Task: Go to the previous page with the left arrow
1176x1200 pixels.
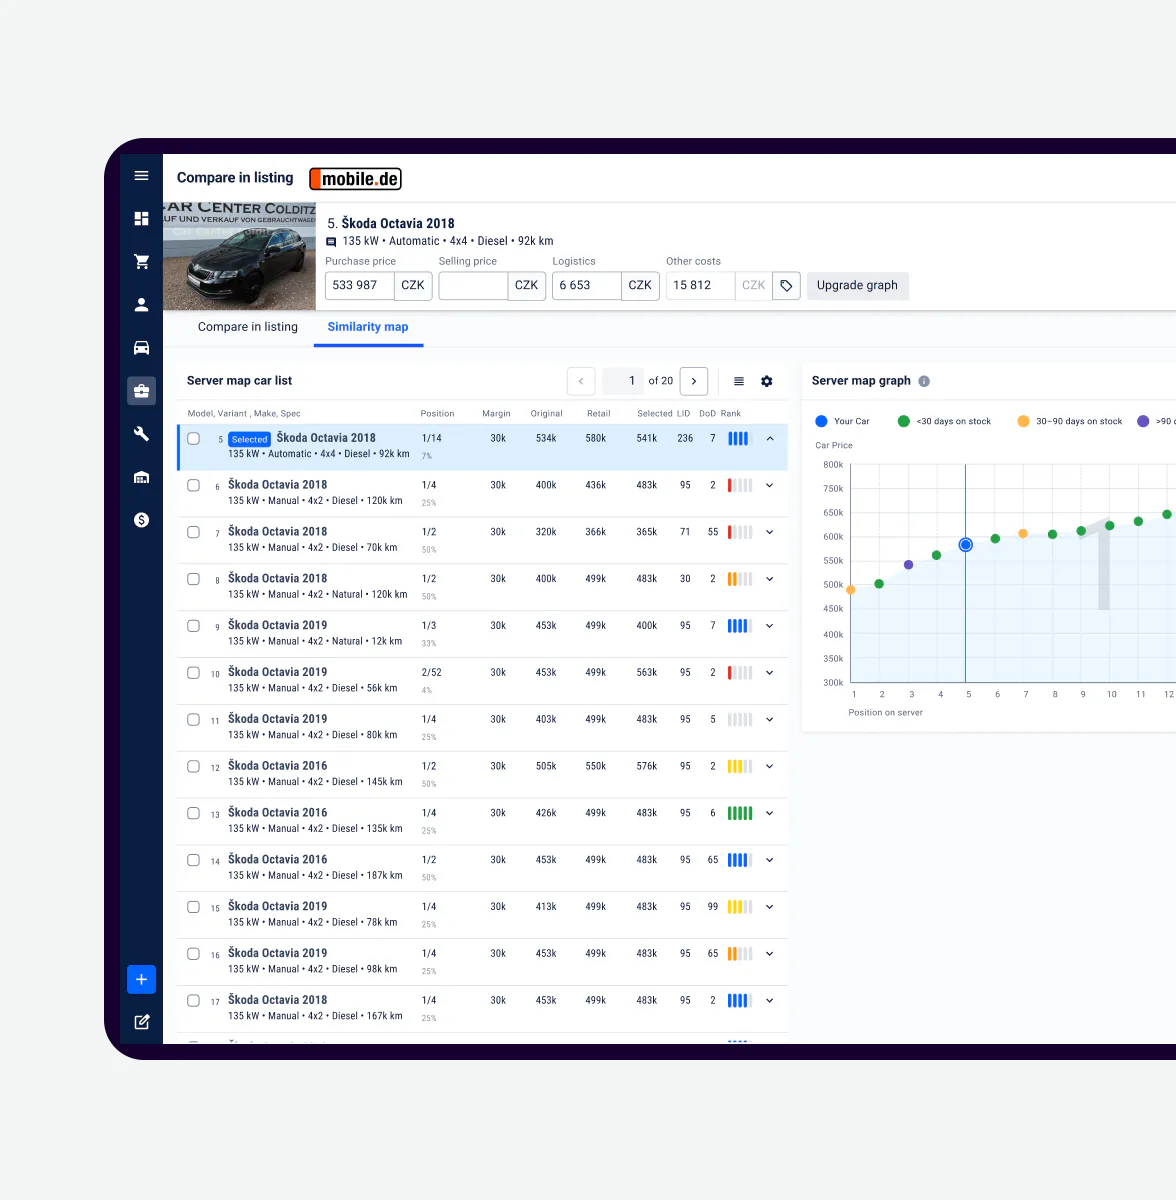Action: click(581, 381)
